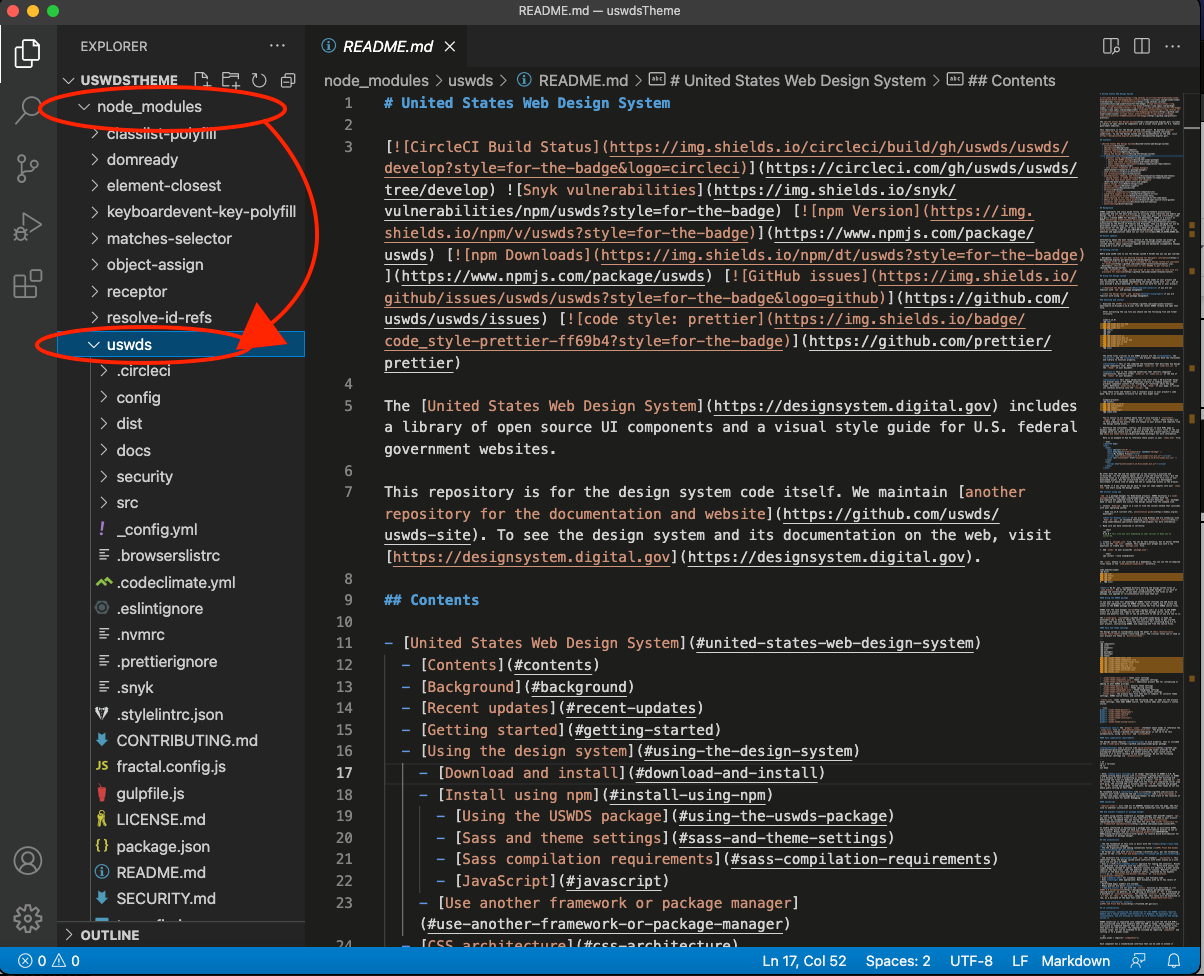1204x976 pixels.
Task: Open the .nvmrc file
Action: pyautogui.click(x=181, y=635)
